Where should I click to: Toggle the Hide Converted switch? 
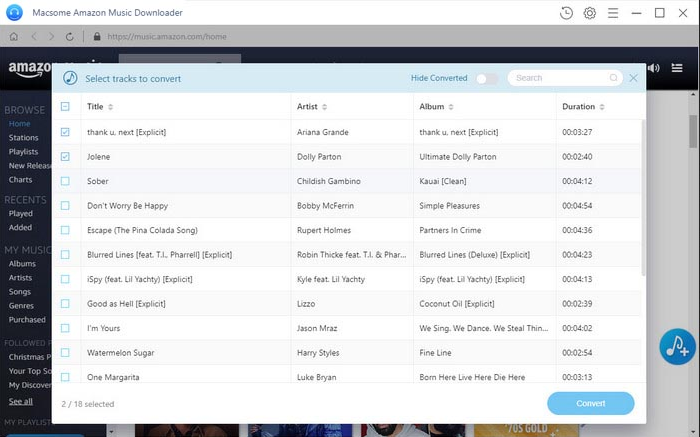click(x=487, y=79)
